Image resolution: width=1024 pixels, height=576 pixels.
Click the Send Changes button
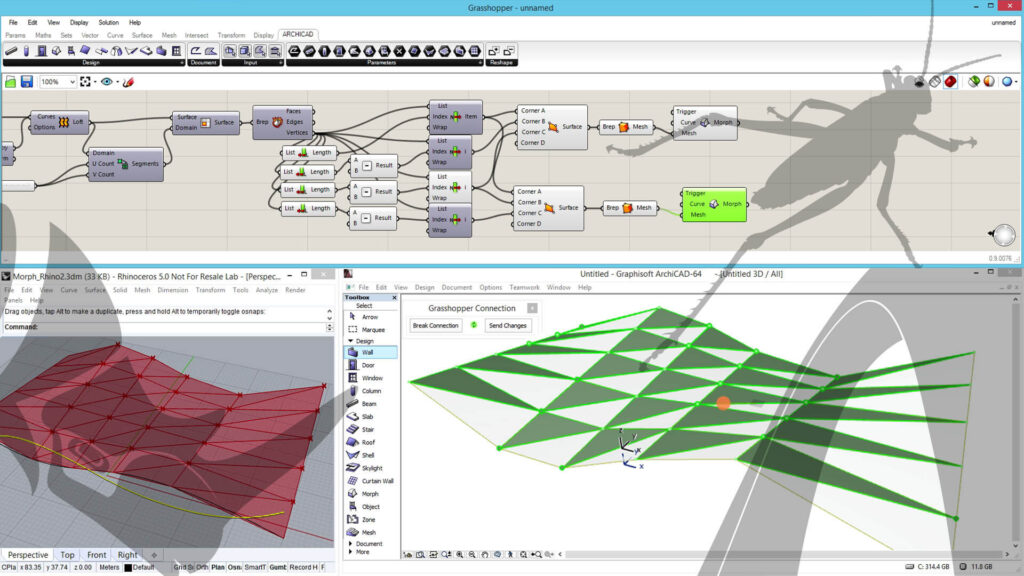click(507, 325)
